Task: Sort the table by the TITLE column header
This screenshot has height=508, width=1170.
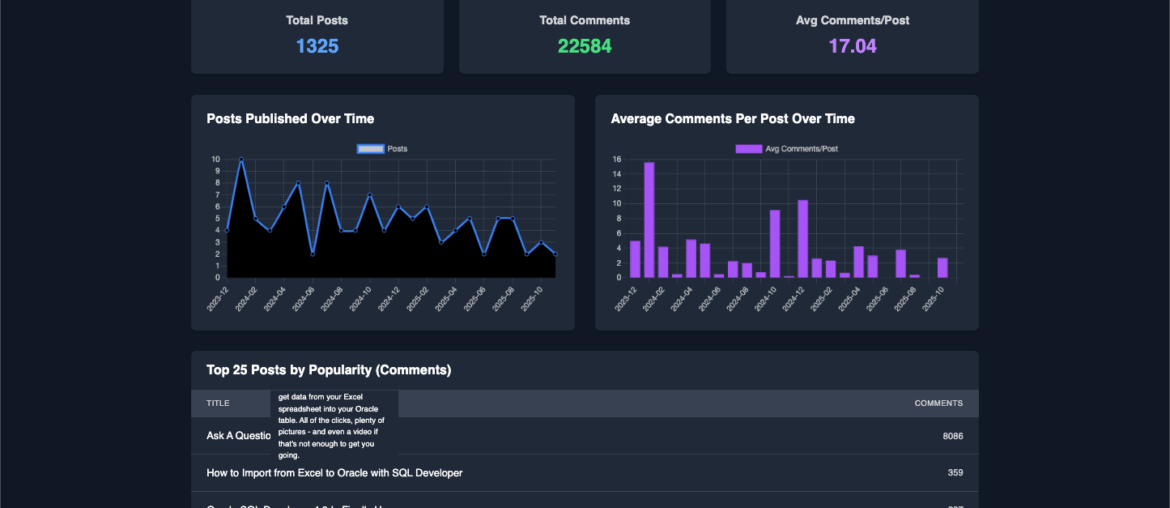Action: point(218,403)
